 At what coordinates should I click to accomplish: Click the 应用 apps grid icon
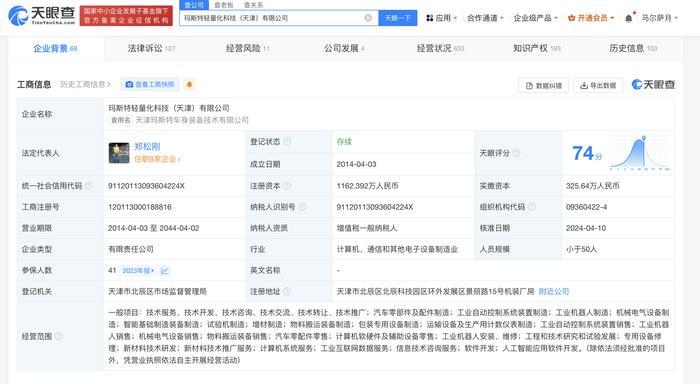click(x=429, y=18)
